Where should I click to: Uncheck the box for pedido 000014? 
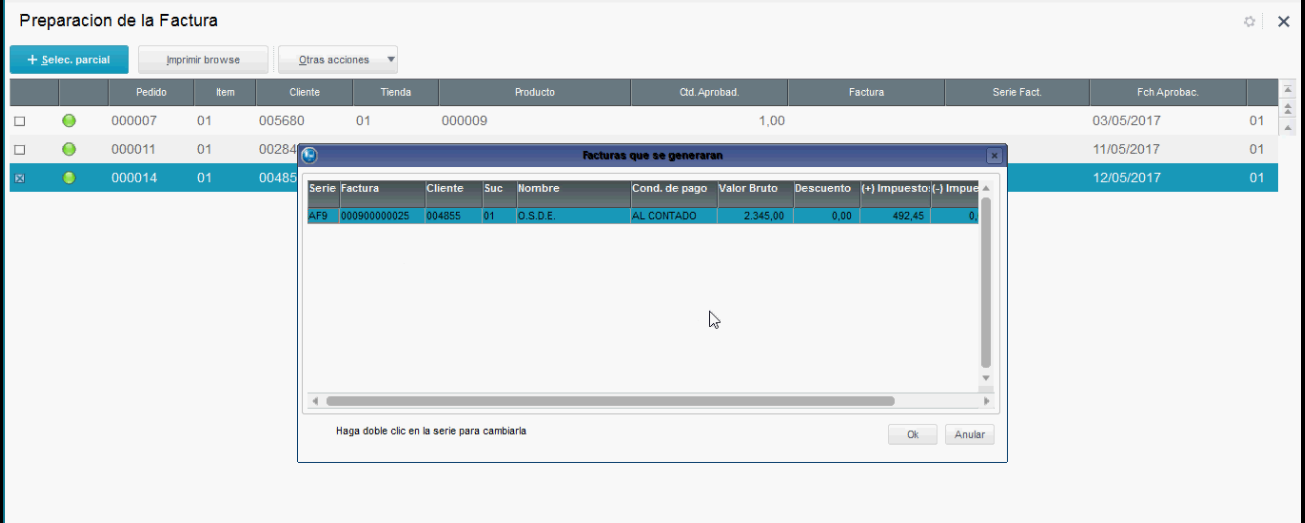click(19, 179)
